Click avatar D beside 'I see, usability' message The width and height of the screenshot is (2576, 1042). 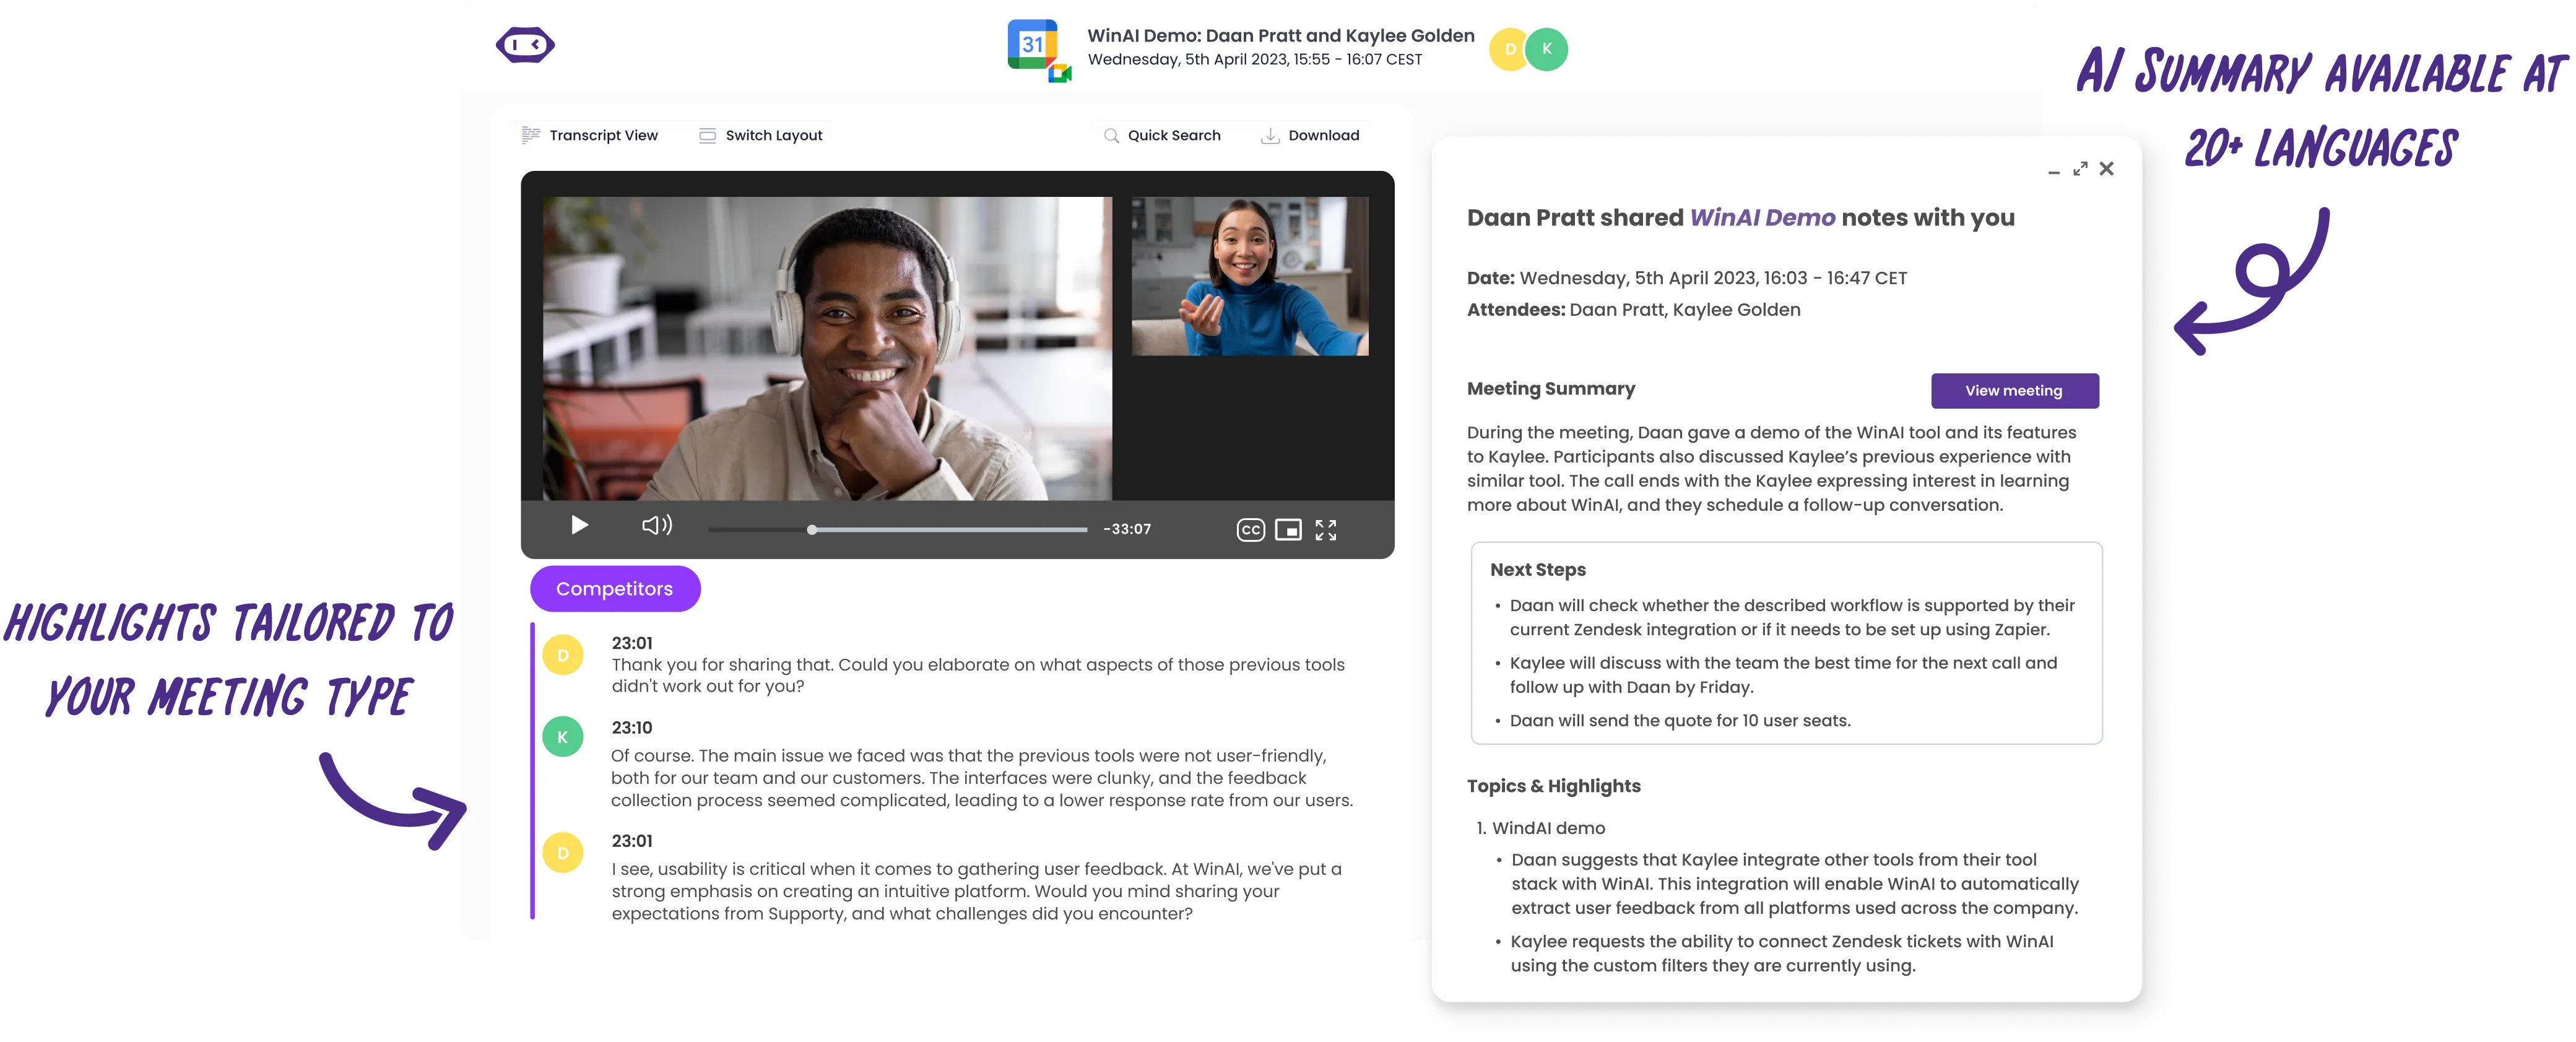tap(563, 853)
